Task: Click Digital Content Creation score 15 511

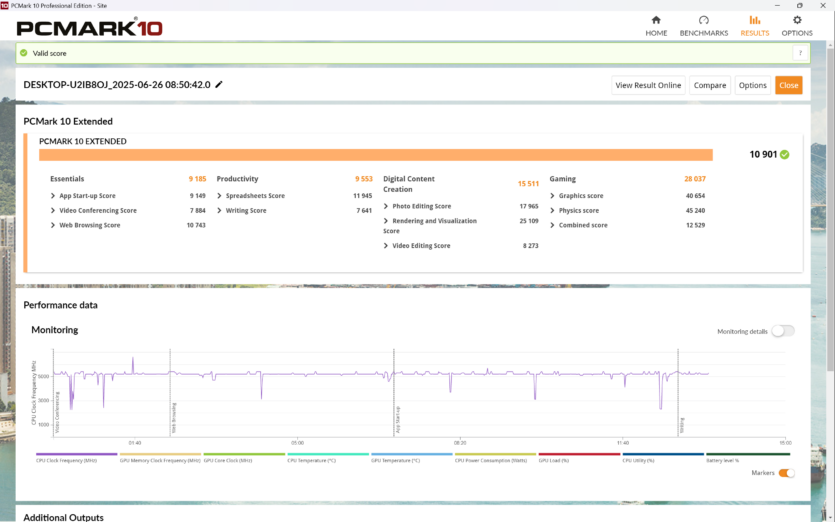Action: [x=528, y=184]
